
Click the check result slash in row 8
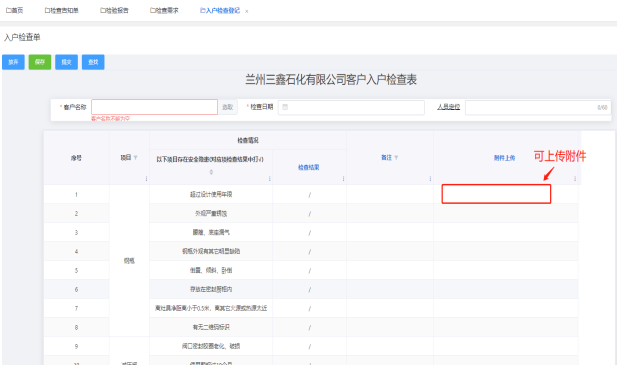(310, 327)
